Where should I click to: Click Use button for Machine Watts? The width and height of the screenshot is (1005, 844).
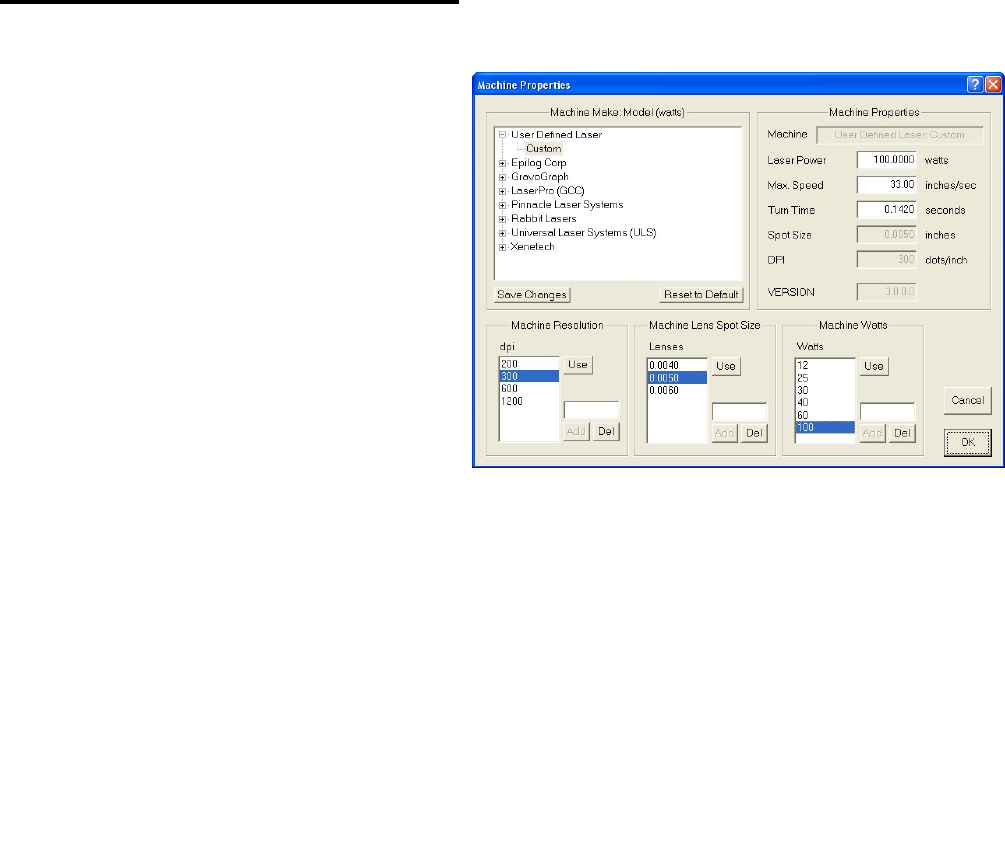(874, 366)
